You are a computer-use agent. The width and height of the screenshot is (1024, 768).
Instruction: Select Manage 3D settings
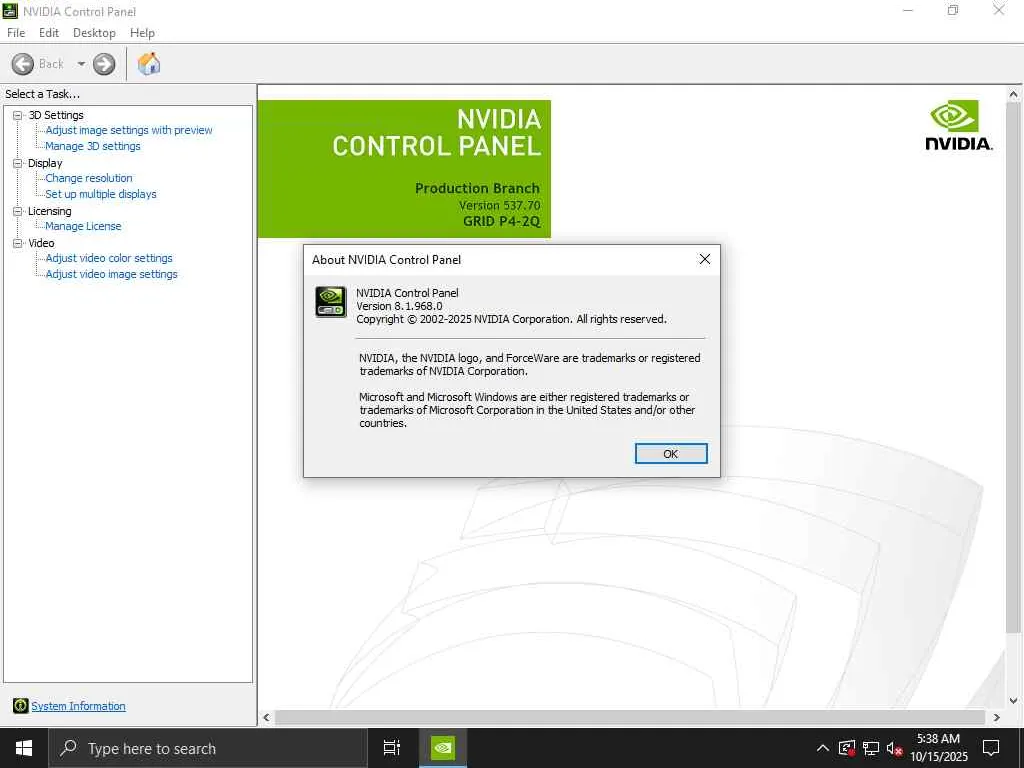click(93, 146)
